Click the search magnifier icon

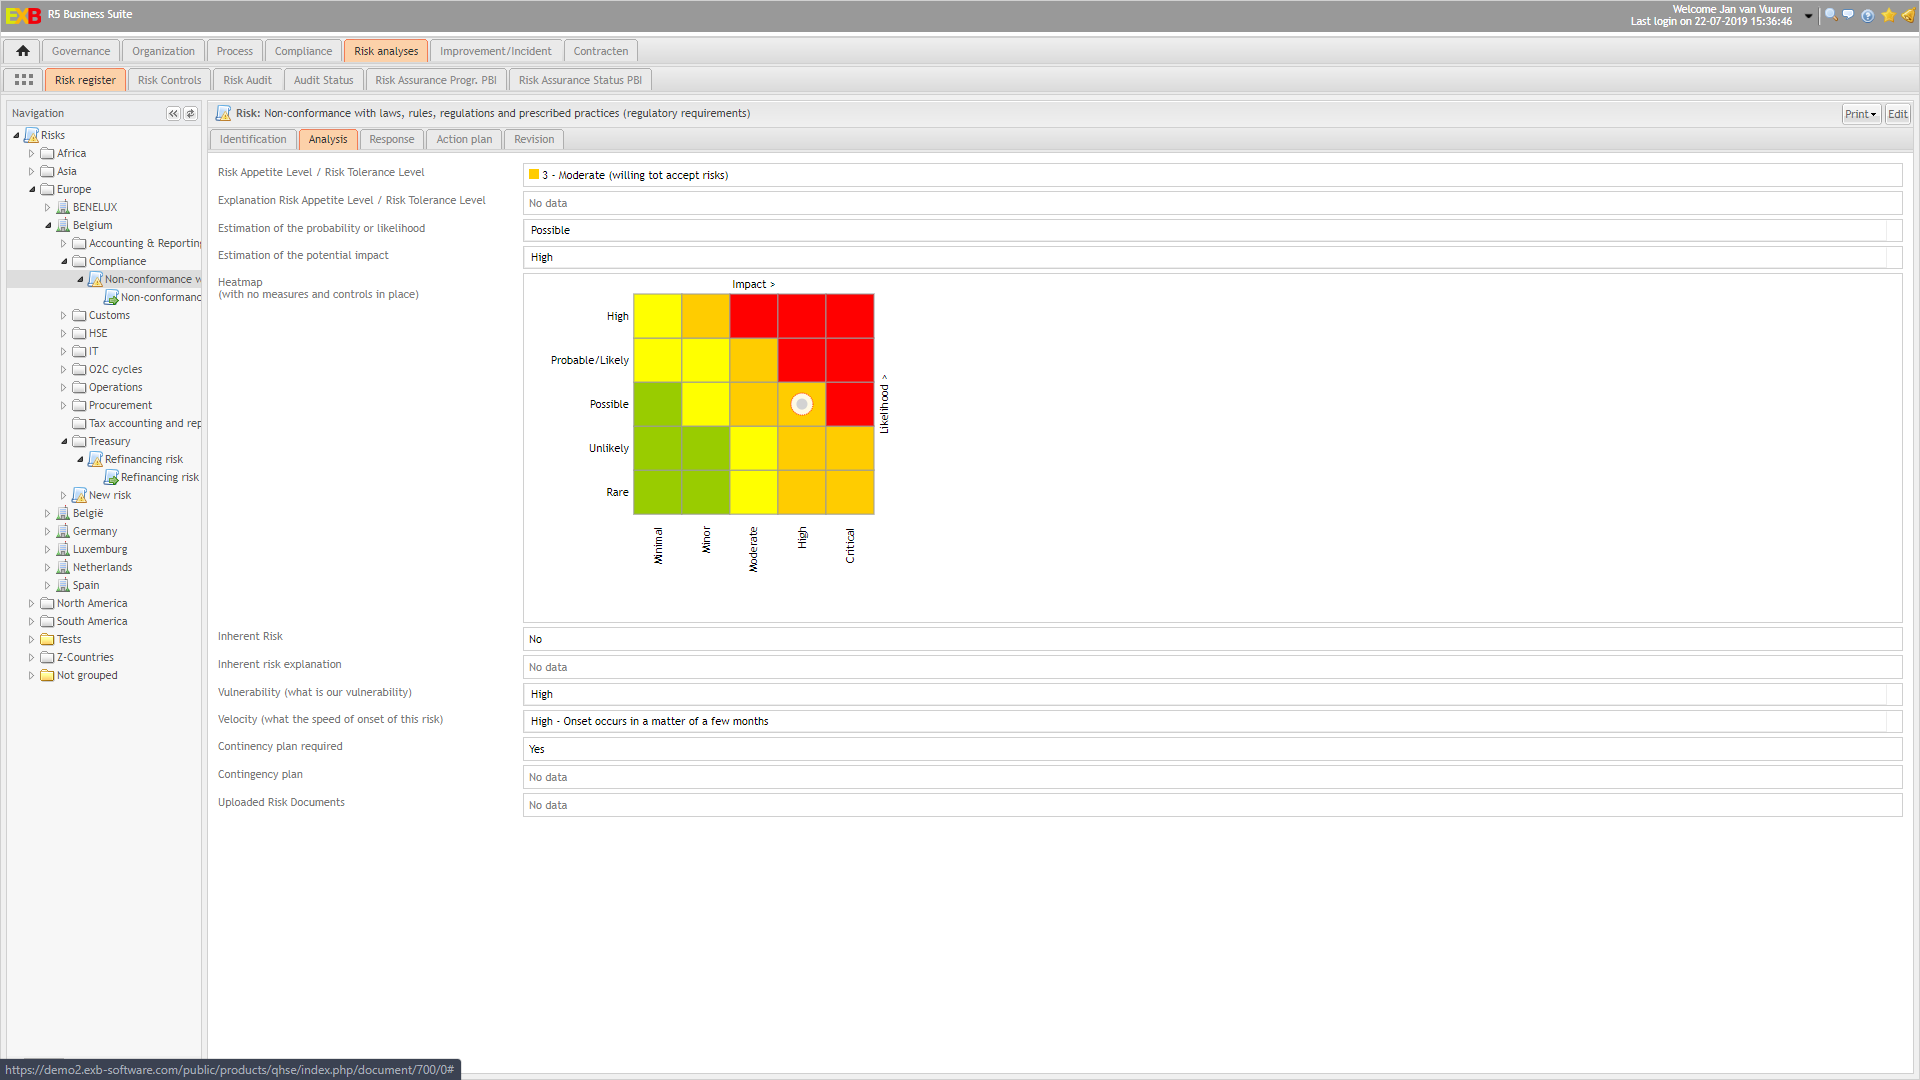(x=1830, y=15)
